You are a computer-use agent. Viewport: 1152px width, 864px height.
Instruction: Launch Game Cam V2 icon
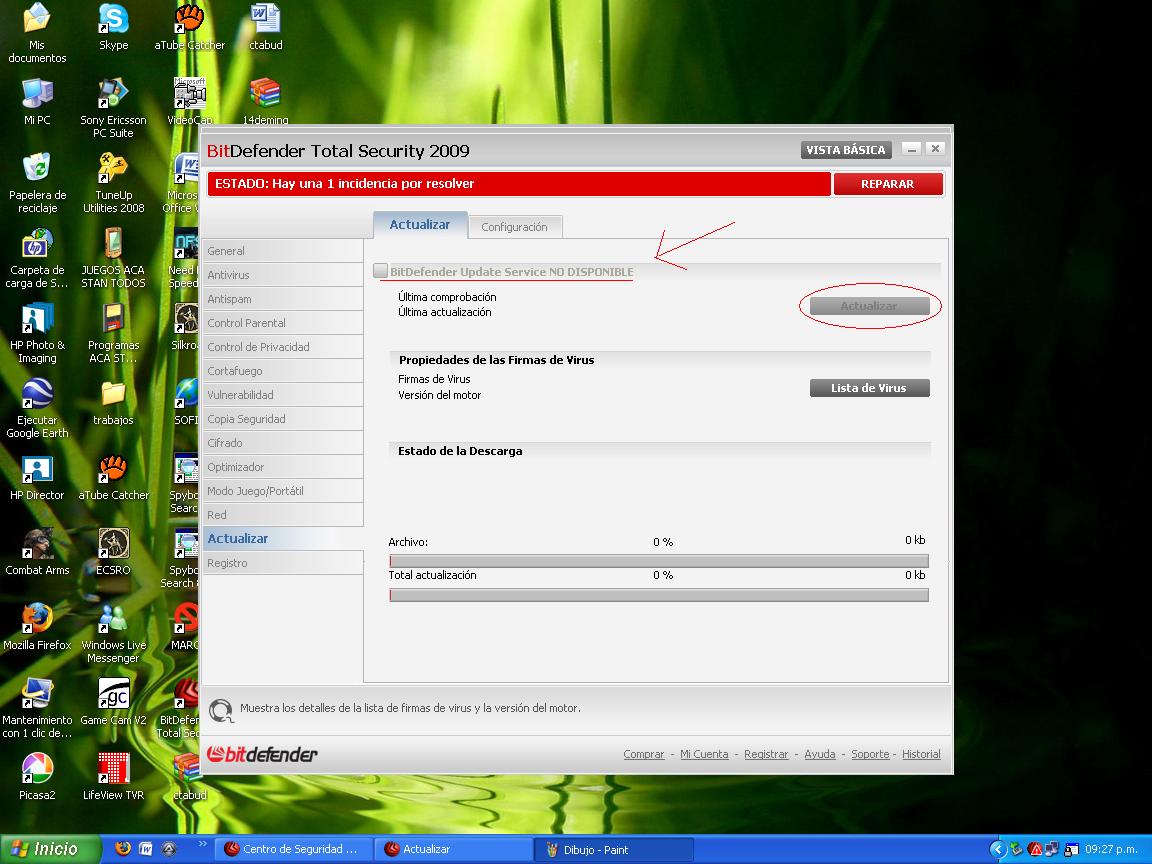tap(113, 702)
